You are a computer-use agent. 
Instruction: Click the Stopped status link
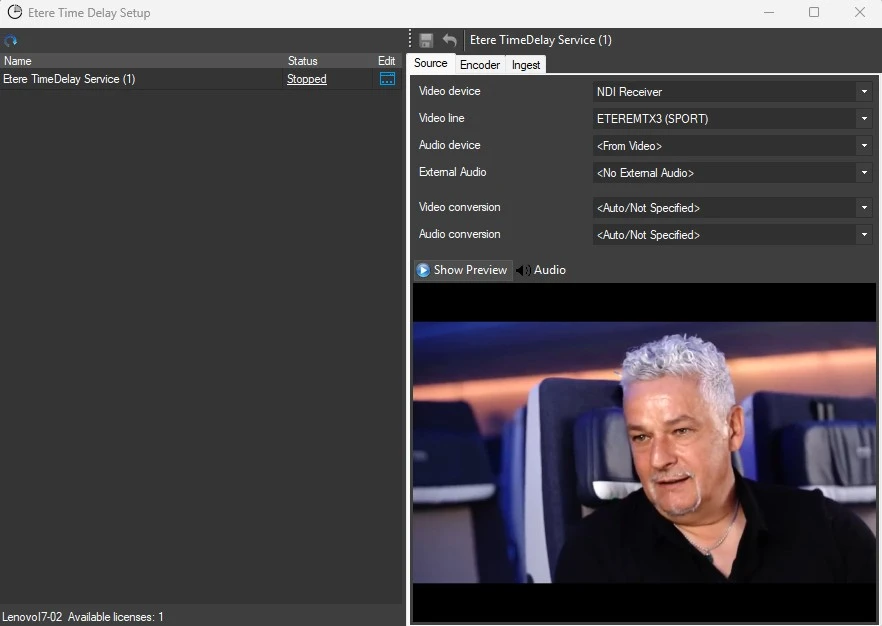click(x=306, y=79)
